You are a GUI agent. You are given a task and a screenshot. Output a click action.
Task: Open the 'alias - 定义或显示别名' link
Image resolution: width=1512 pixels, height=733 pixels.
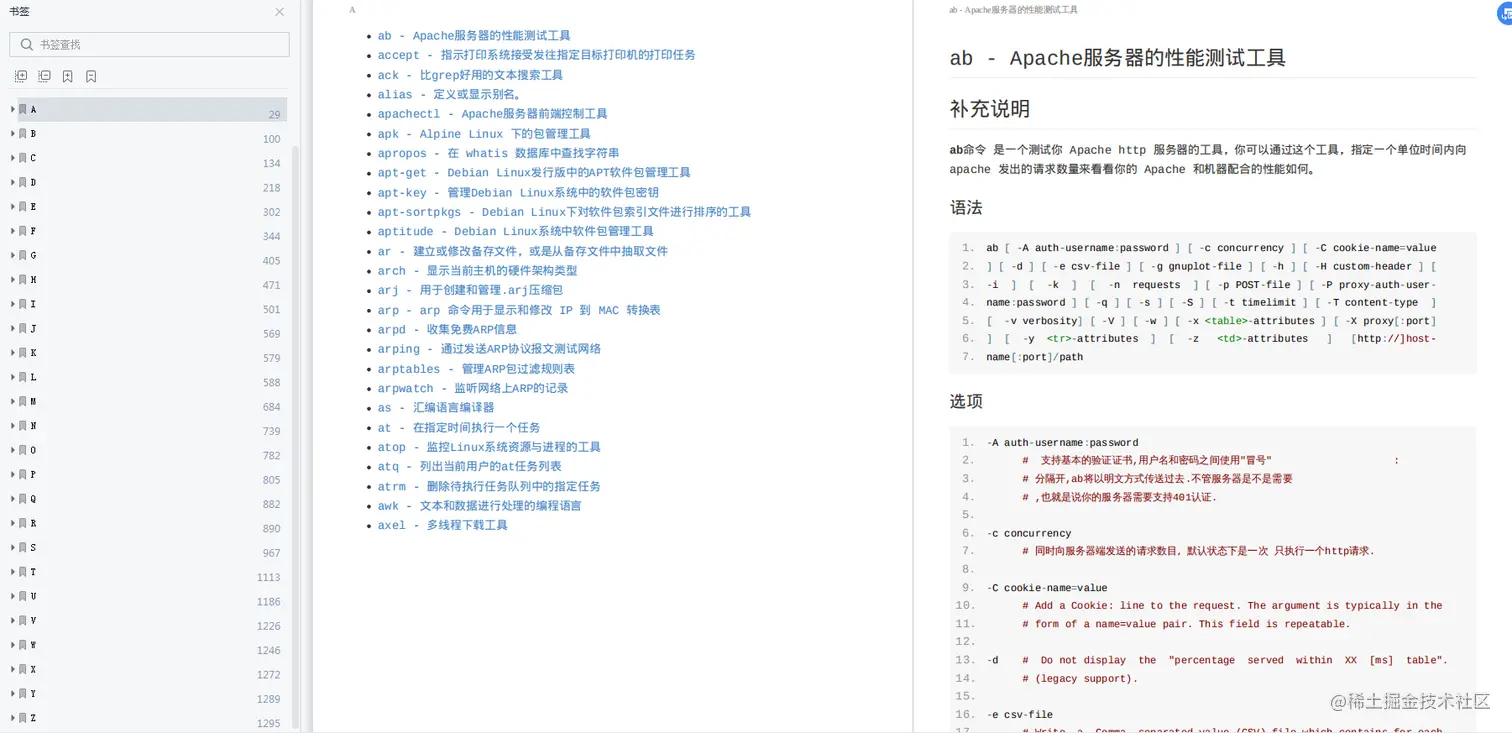tap(449, 94)
